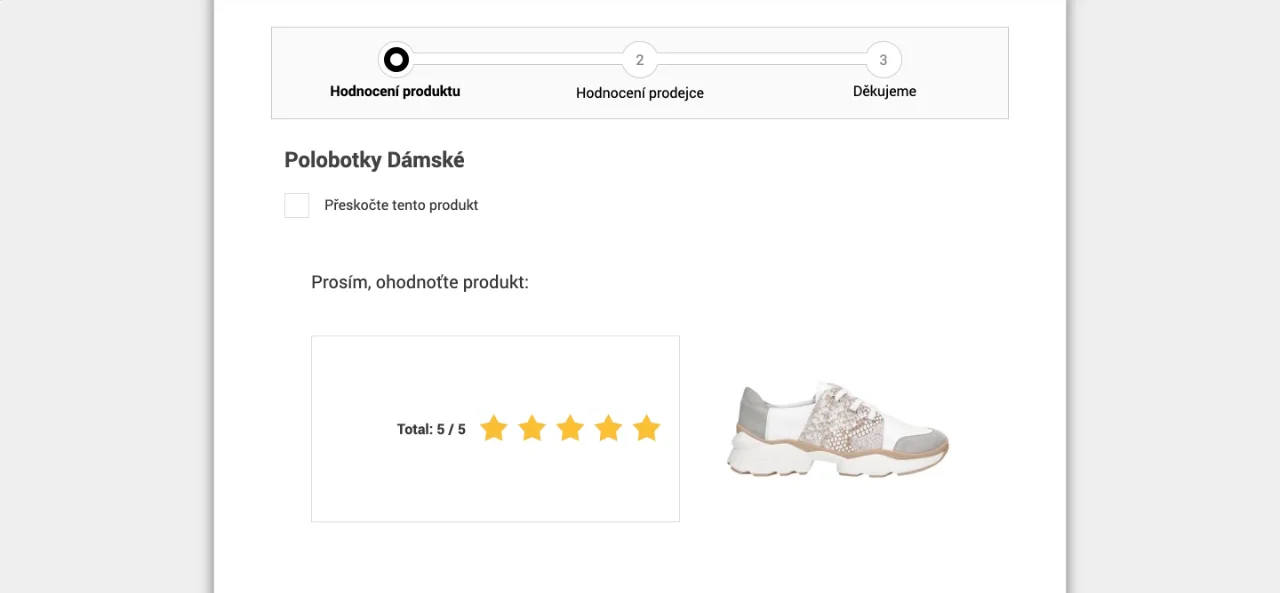Switch to the 'Hodnocení prodejce' step
This screenshot has width=1280, height=593.
(x=640, y=93)
